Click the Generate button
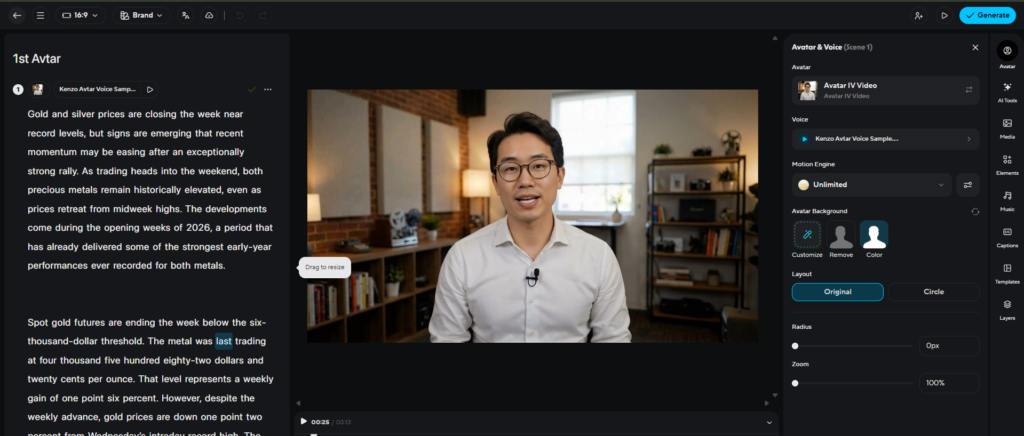 click(986, 16)
